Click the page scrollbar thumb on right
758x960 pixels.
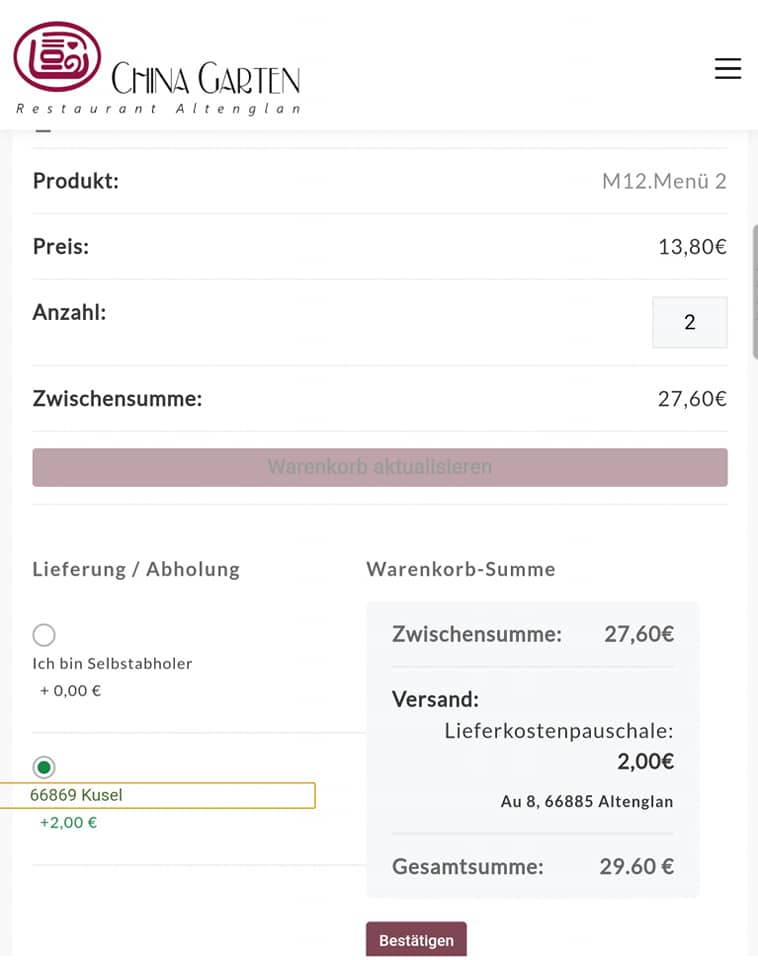(x=755, y=291)
